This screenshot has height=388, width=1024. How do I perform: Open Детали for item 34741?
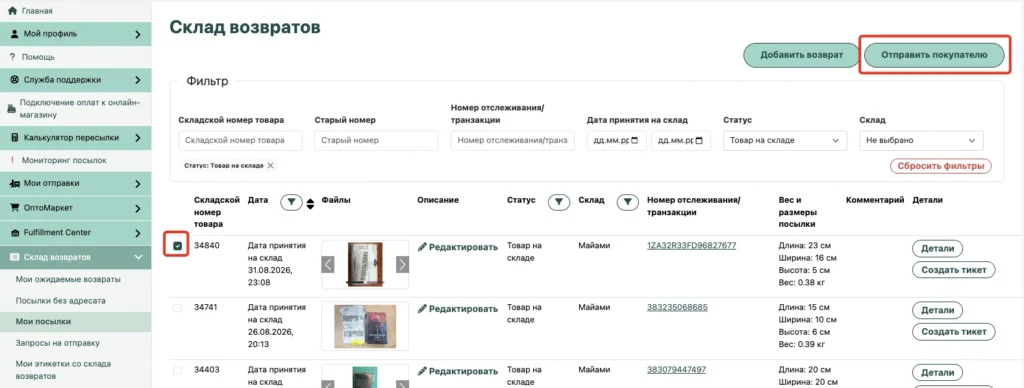click(937, 310)
